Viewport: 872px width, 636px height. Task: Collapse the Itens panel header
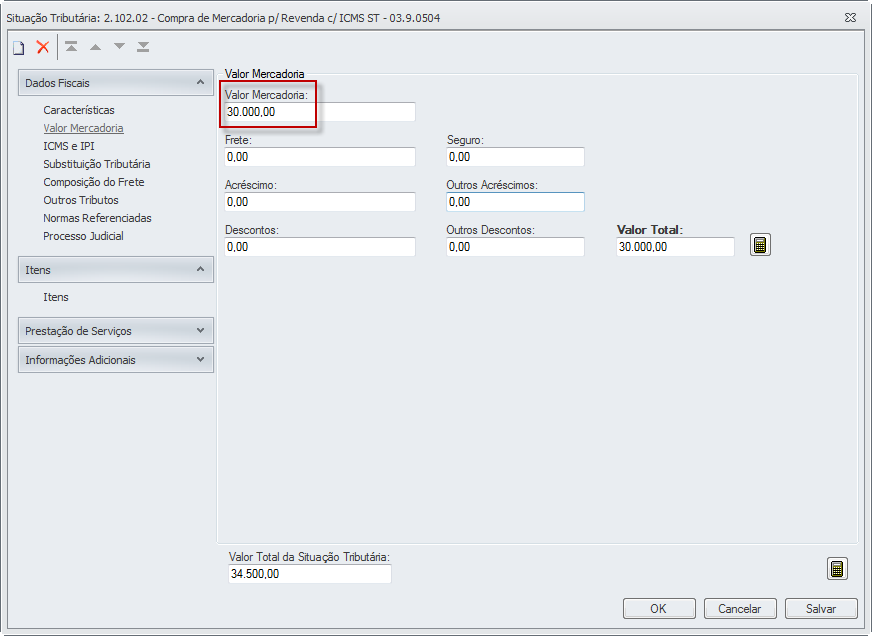coord(200,269)
